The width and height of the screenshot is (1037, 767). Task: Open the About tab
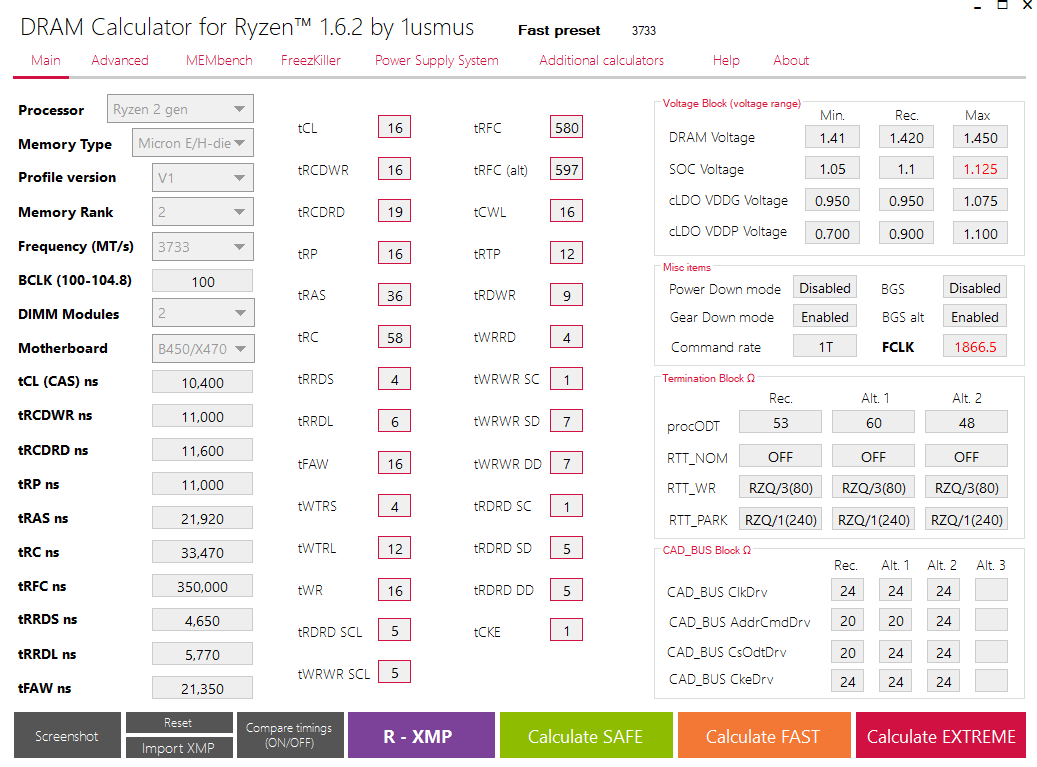point(791,60)
